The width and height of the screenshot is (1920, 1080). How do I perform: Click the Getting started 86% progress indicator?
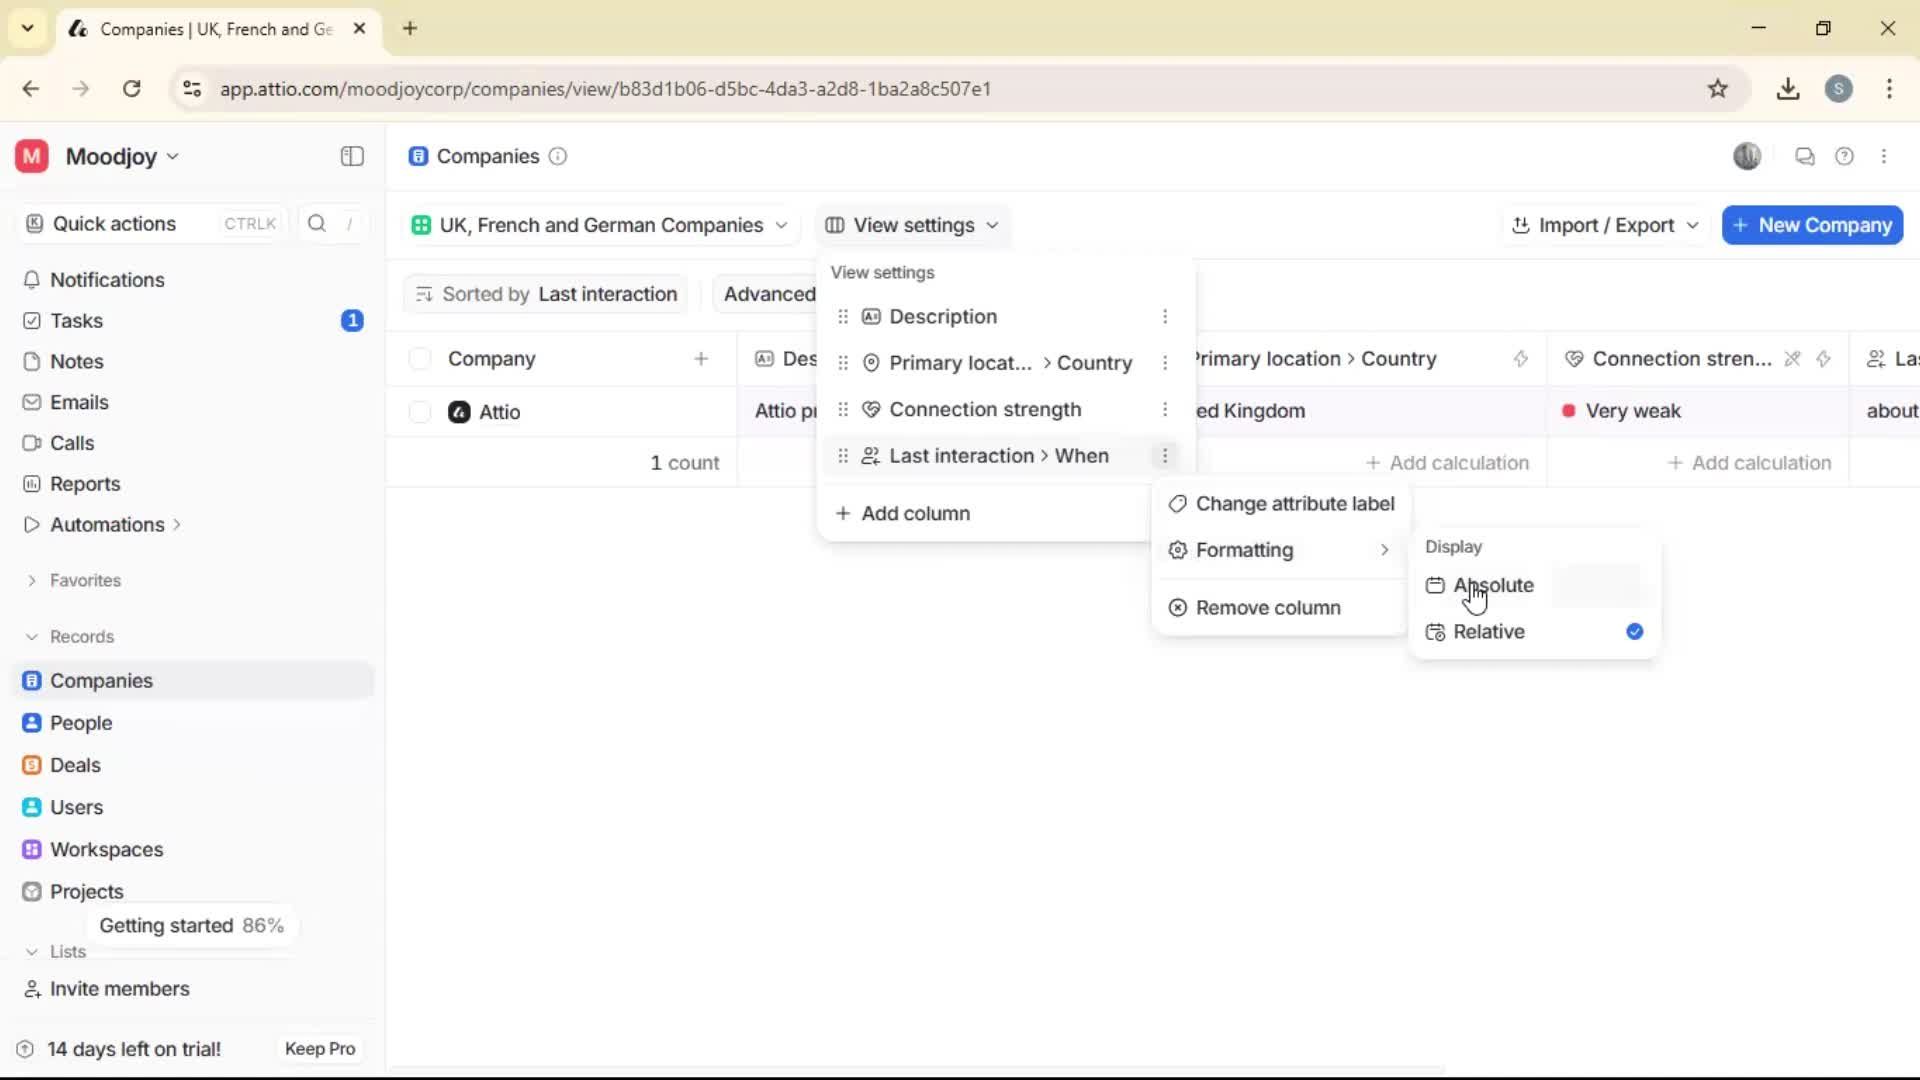coord(192,925)
